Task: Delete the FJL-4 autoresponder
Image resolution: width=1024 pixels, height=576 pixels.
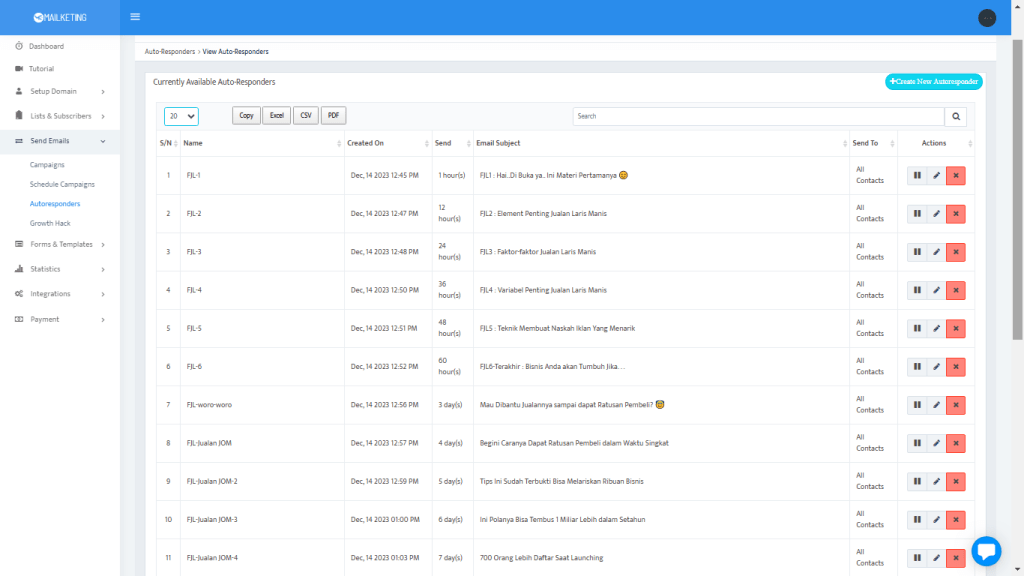Action: pos(955,290)
